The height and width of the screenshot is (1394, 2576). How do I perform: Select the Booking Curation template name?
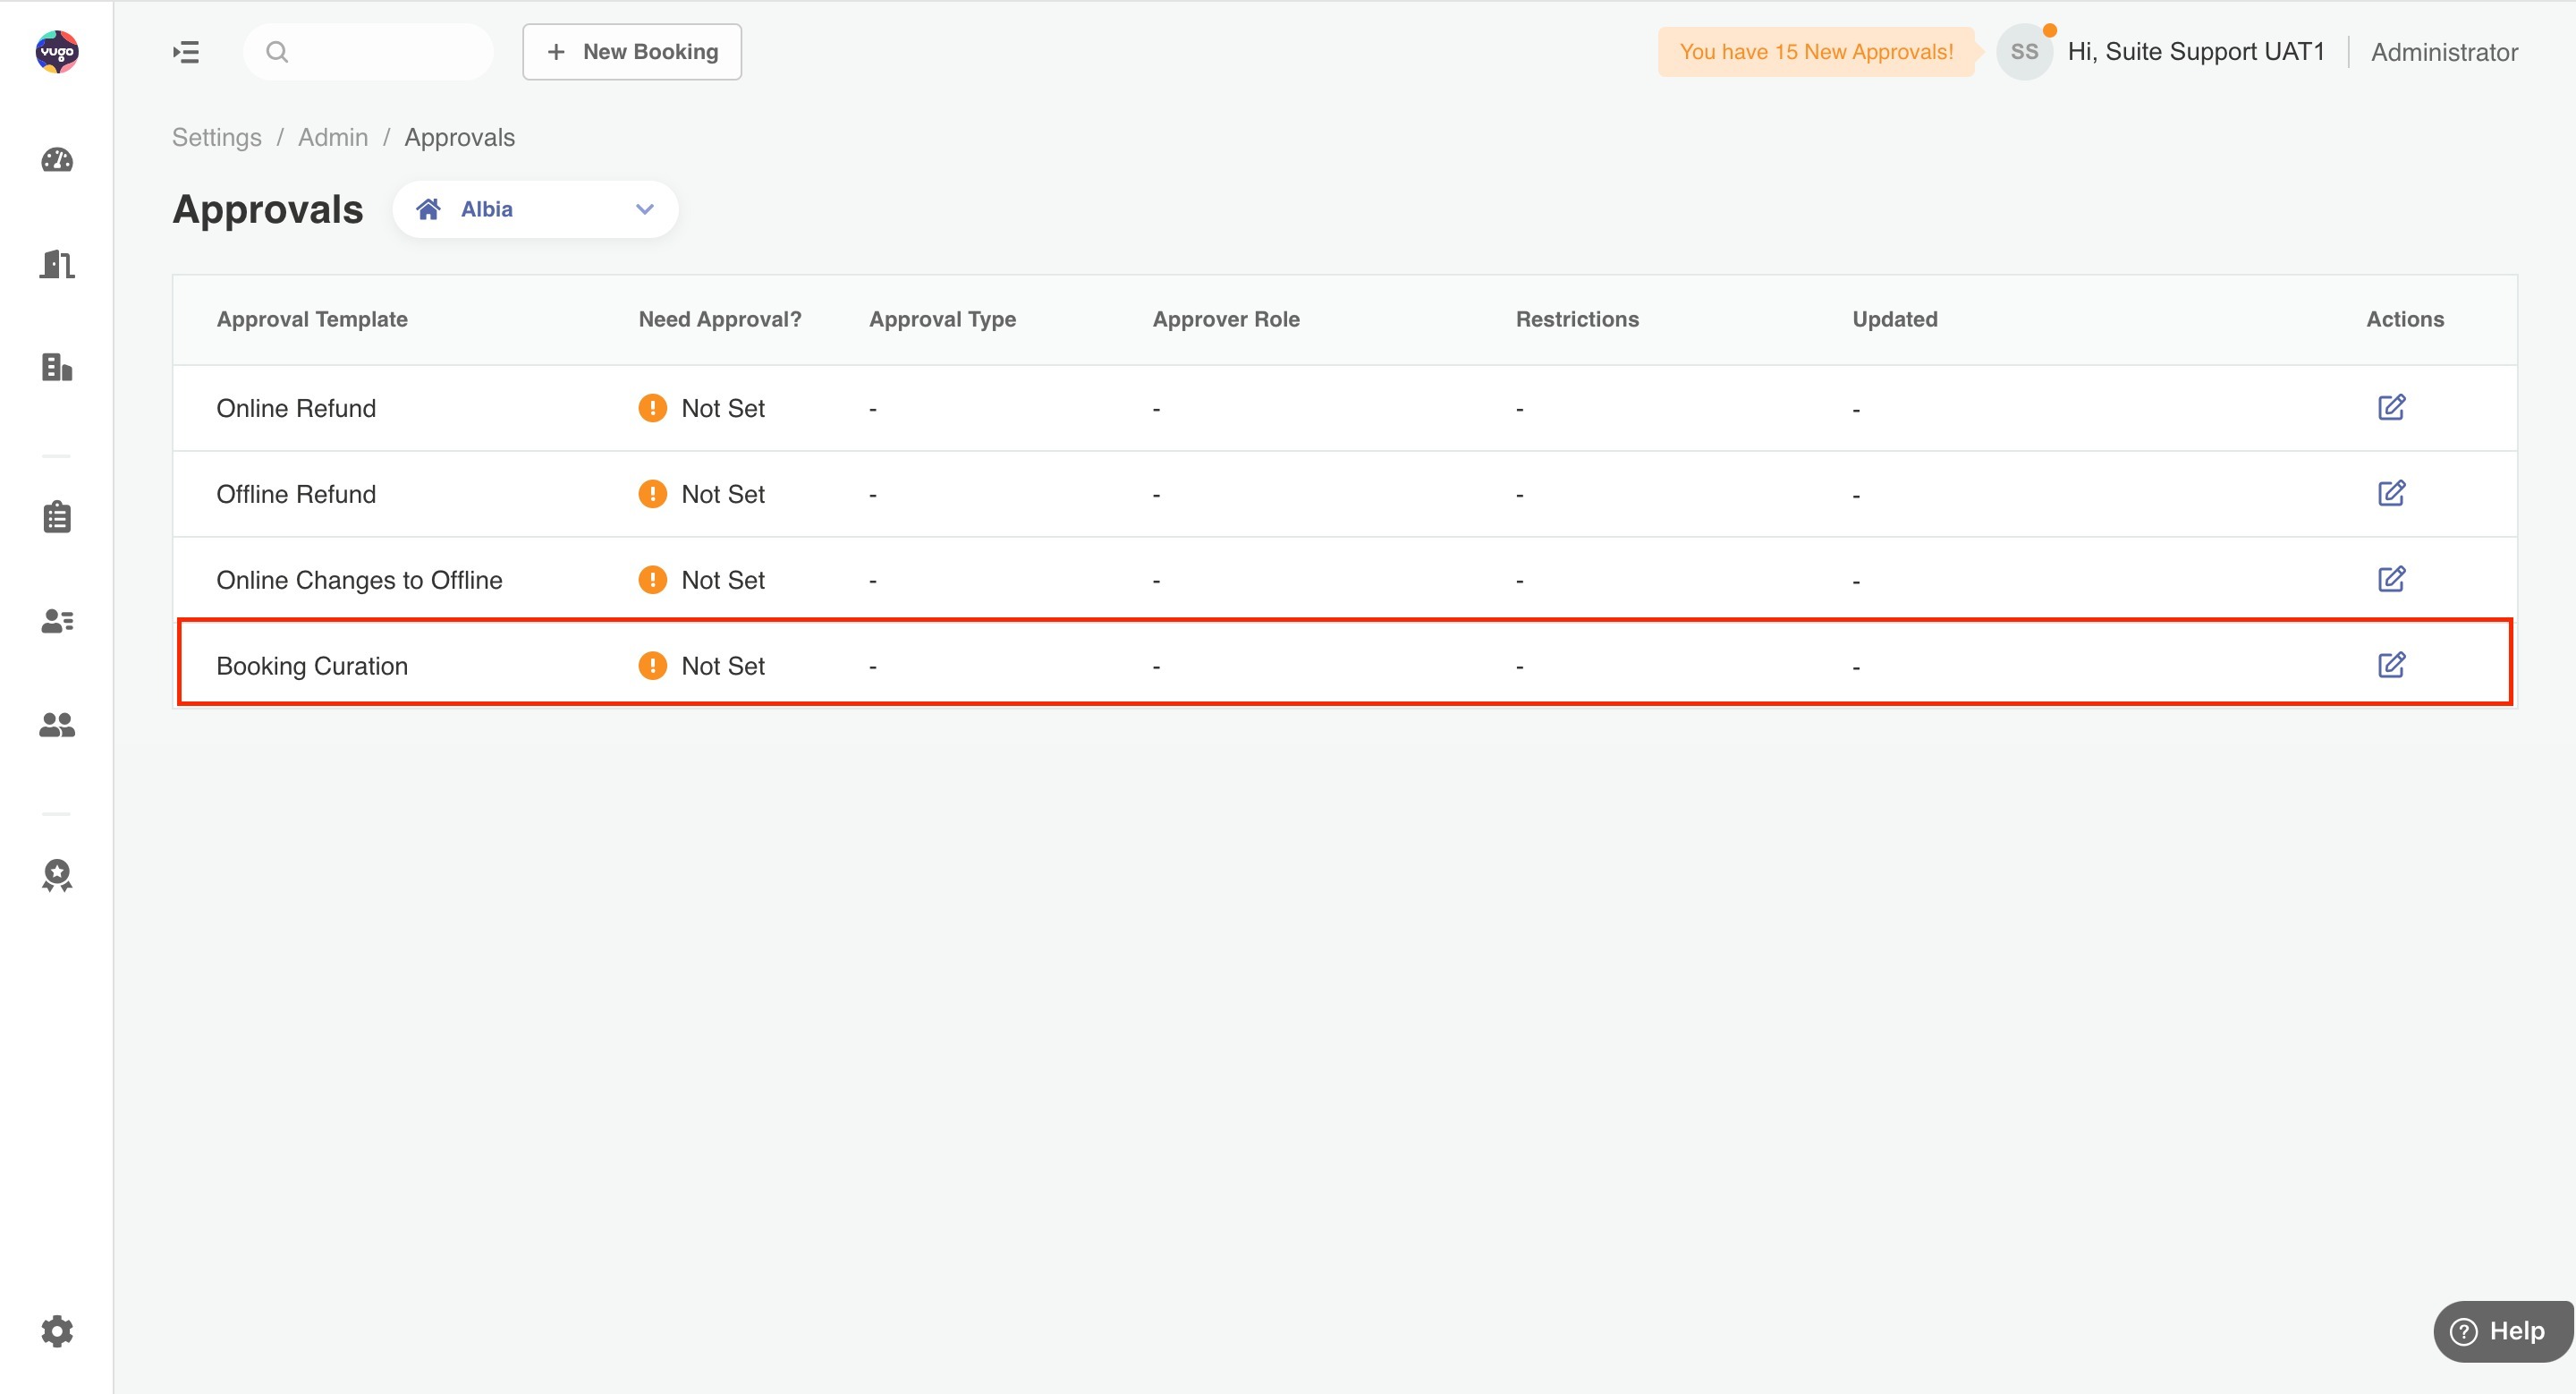point(312,666)
